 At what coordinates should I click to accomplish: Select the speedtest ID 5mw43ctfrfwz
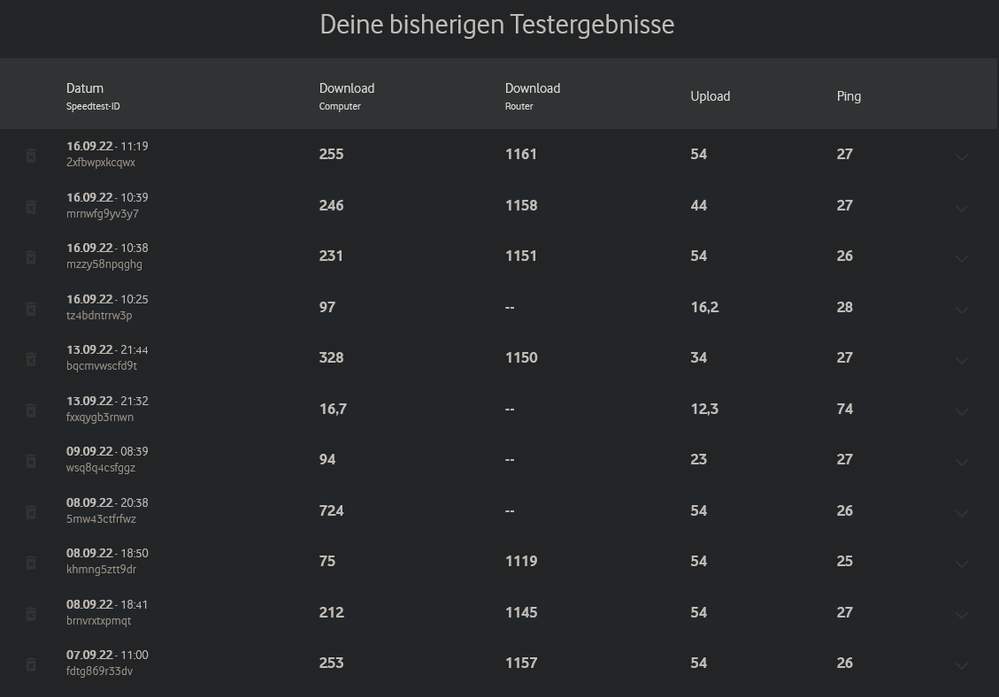101,519
